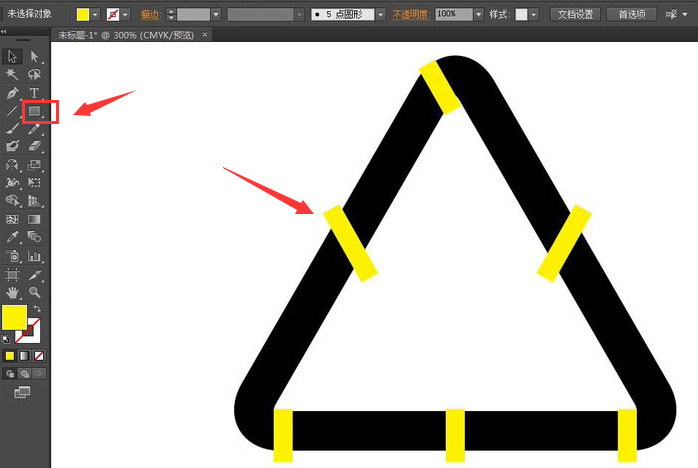
Task: Select the Zoom tool
Action: (34, 293)
